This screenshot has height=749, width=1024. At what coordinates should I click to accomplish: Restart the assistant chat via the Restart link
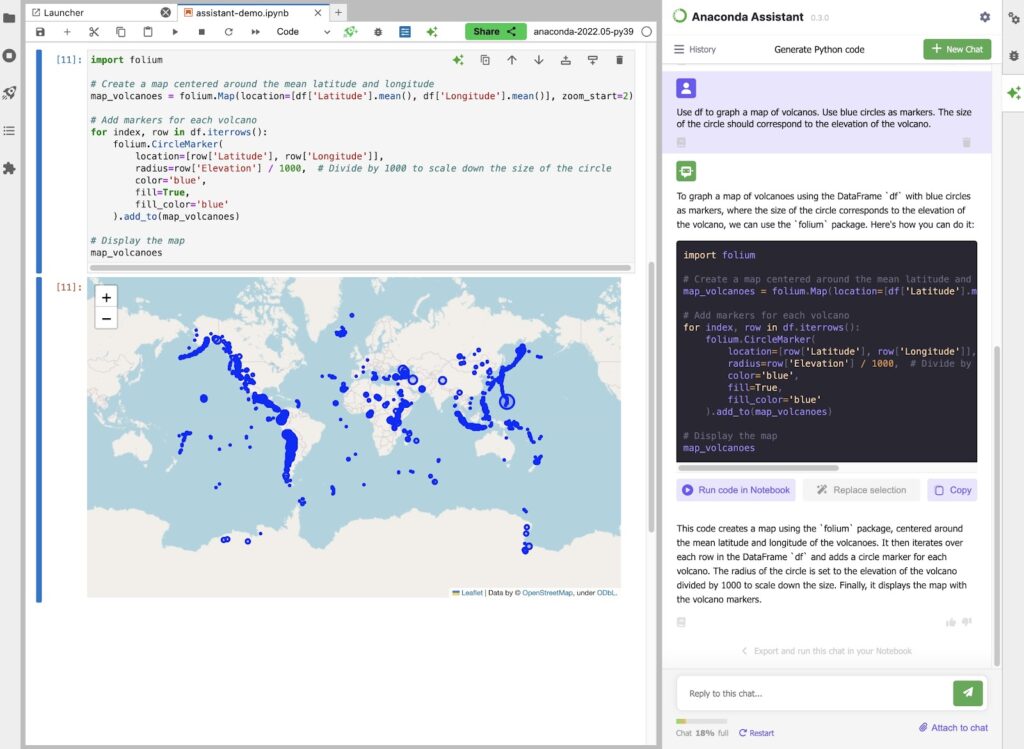[756, 732]
